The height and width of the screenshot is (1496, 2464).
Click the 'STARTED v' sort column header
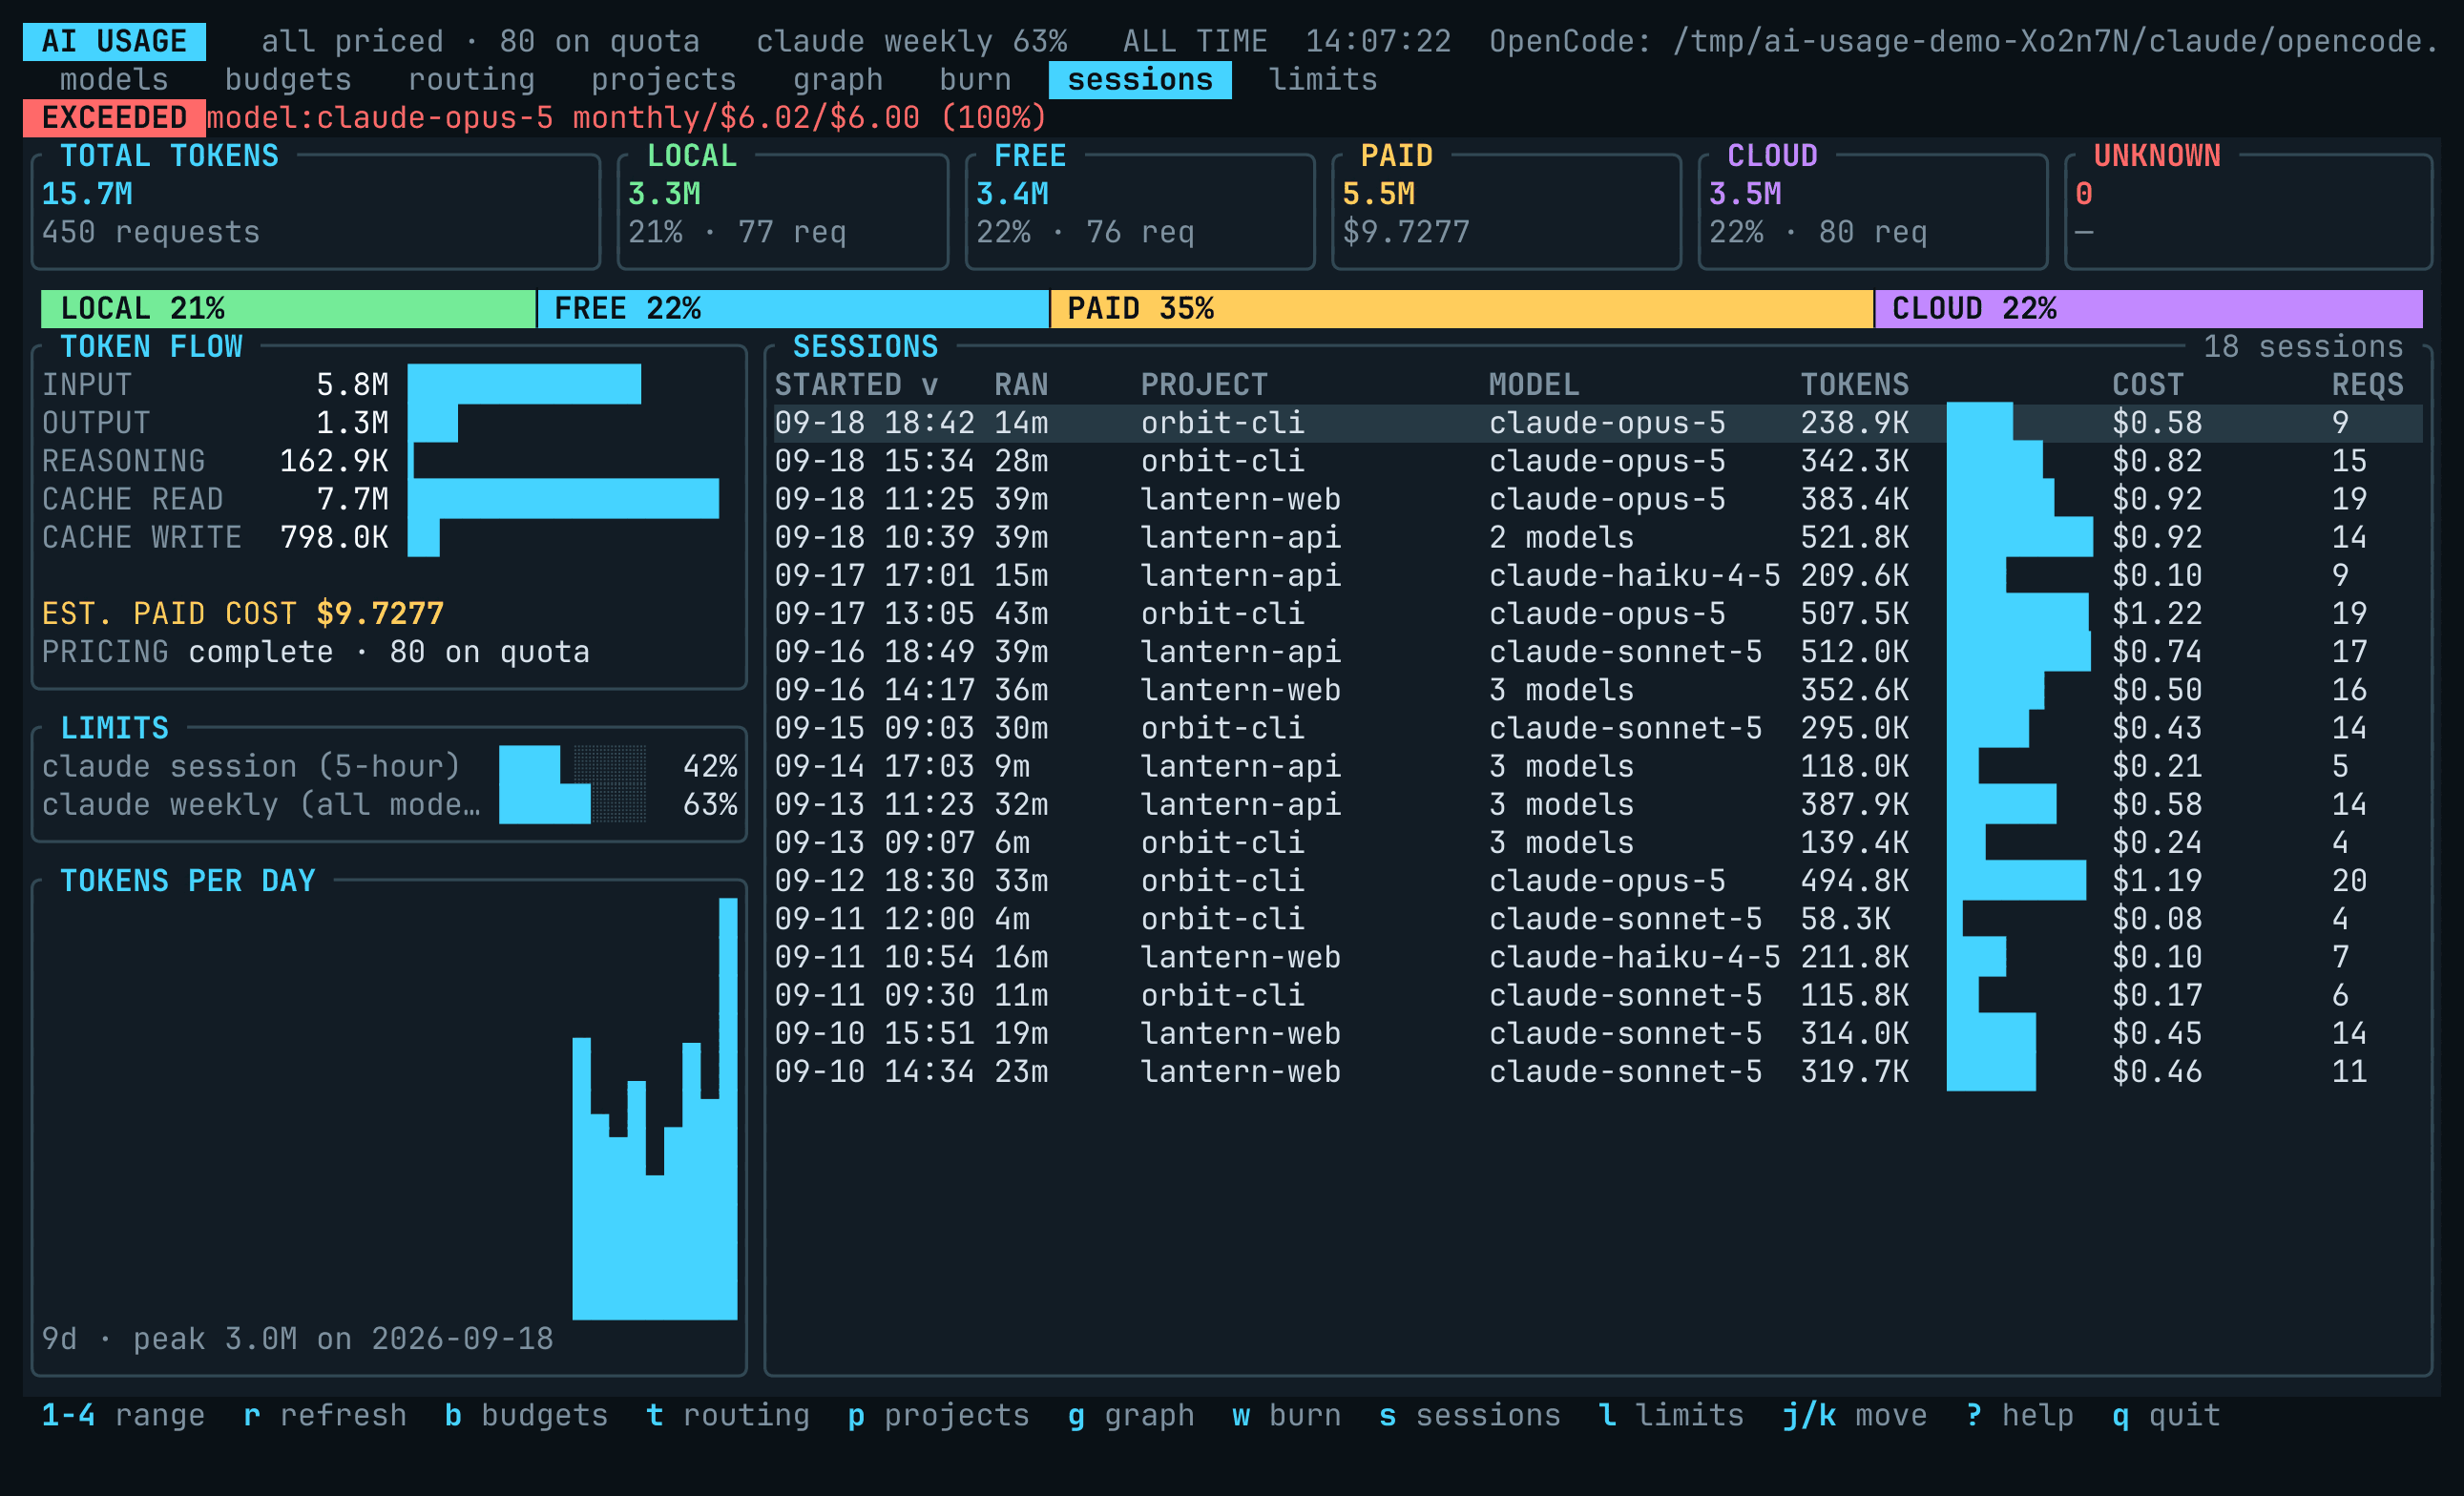[x=856, y=385]
